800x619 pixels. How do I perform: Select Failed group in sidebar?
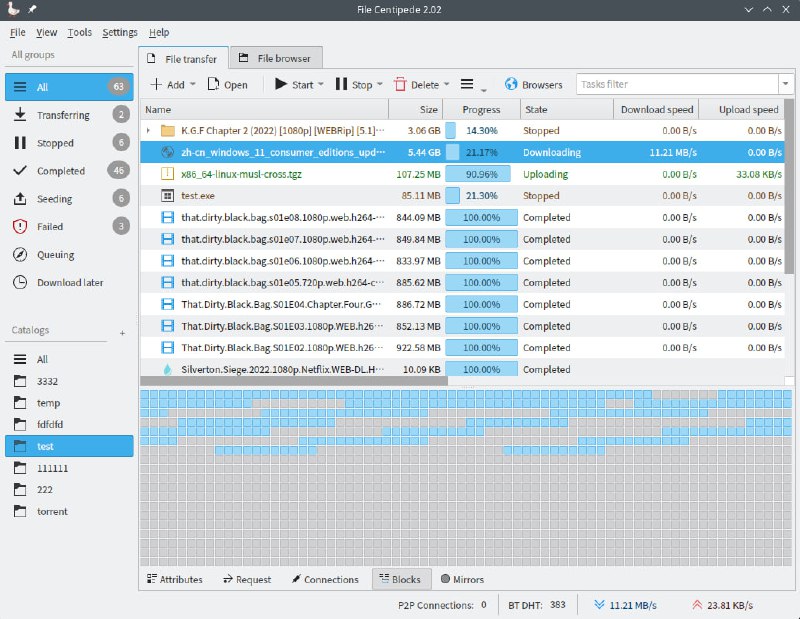[x=50, y=227]
